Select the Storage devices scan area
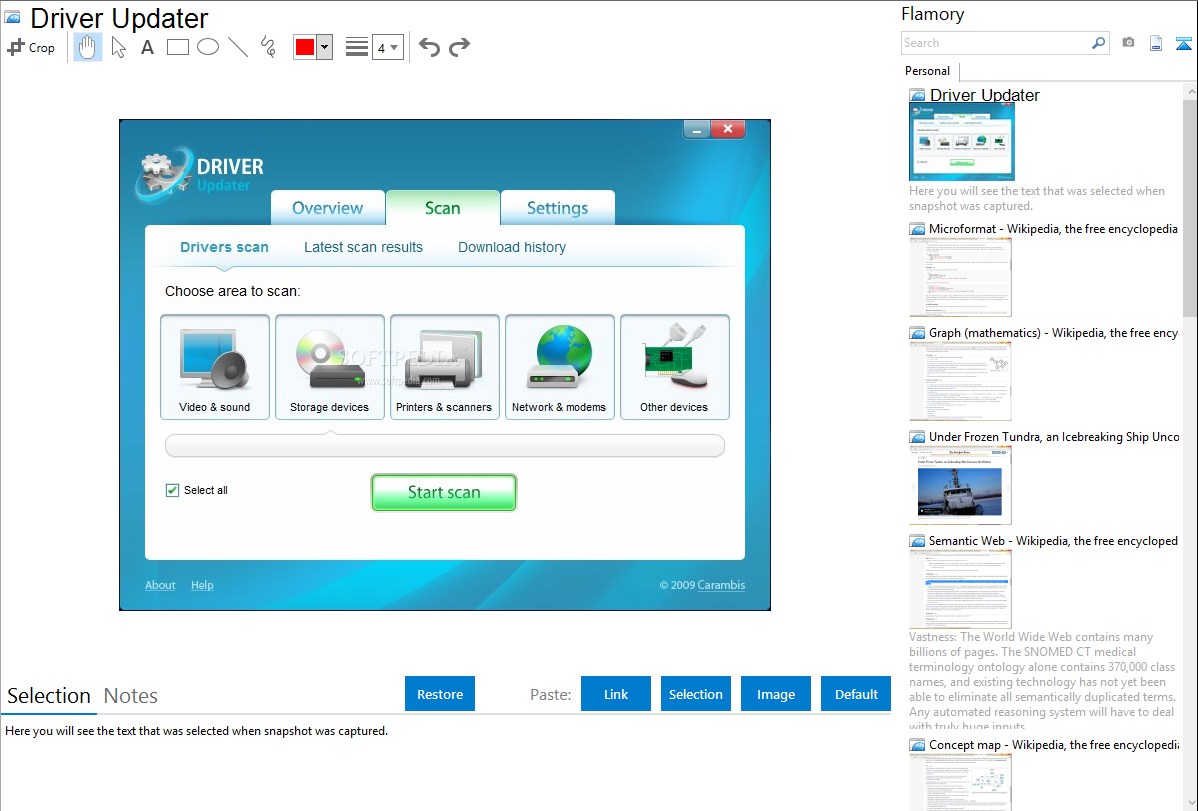1198x811 pixels. coord(329,367)
